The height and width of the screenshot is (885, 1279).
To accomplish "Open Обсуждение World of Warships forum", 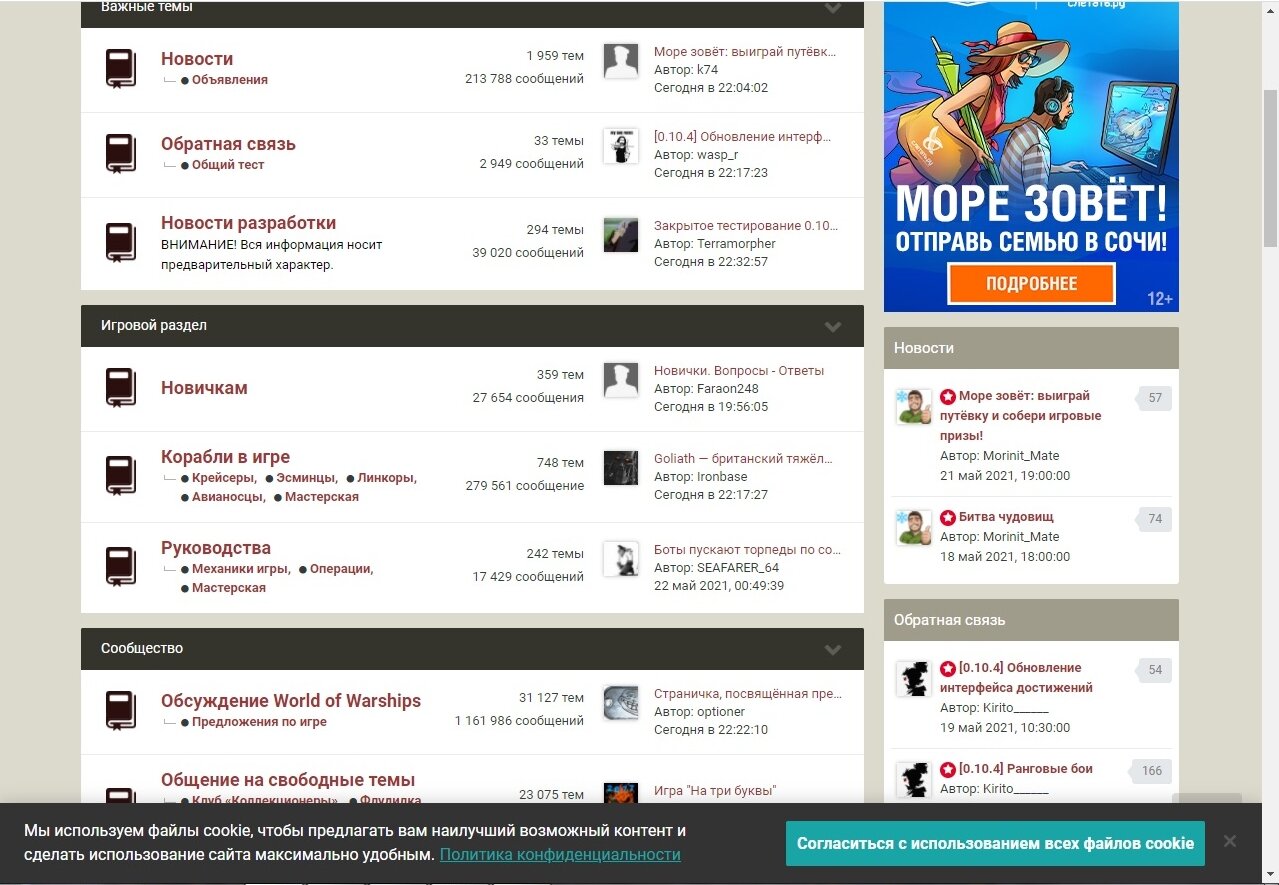I will [x=291, y=701].
